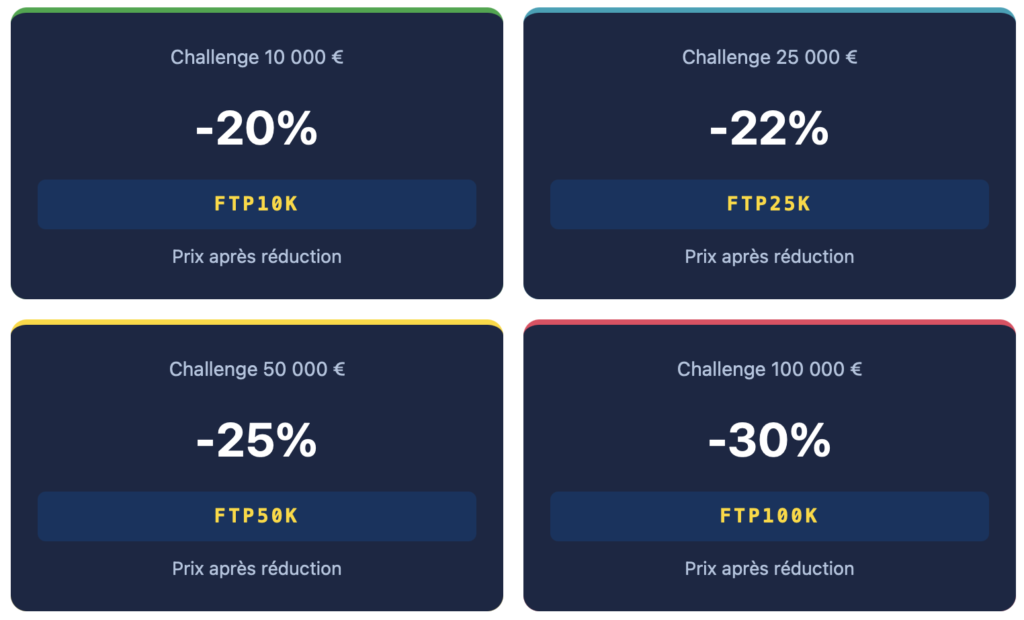Open "Prix après réduction" under FTP25K
1024x620 pixels.
(769, 257)
